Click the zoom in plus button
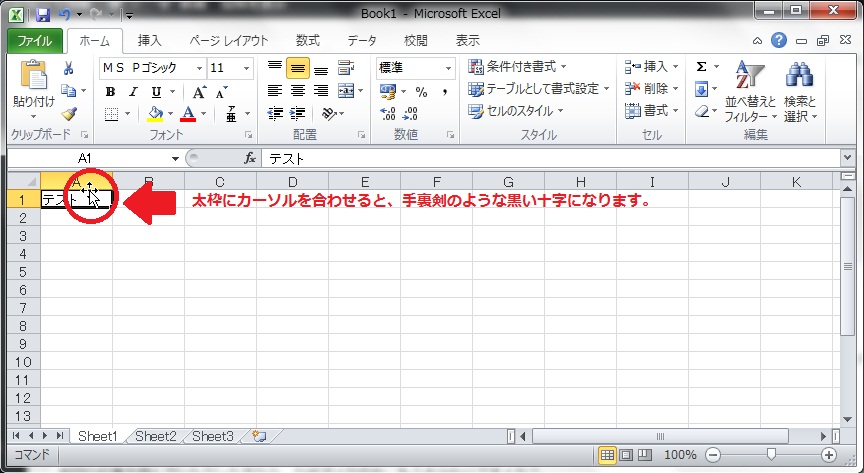The width and height of the screenshot is (864, 473). coord(829,455)
